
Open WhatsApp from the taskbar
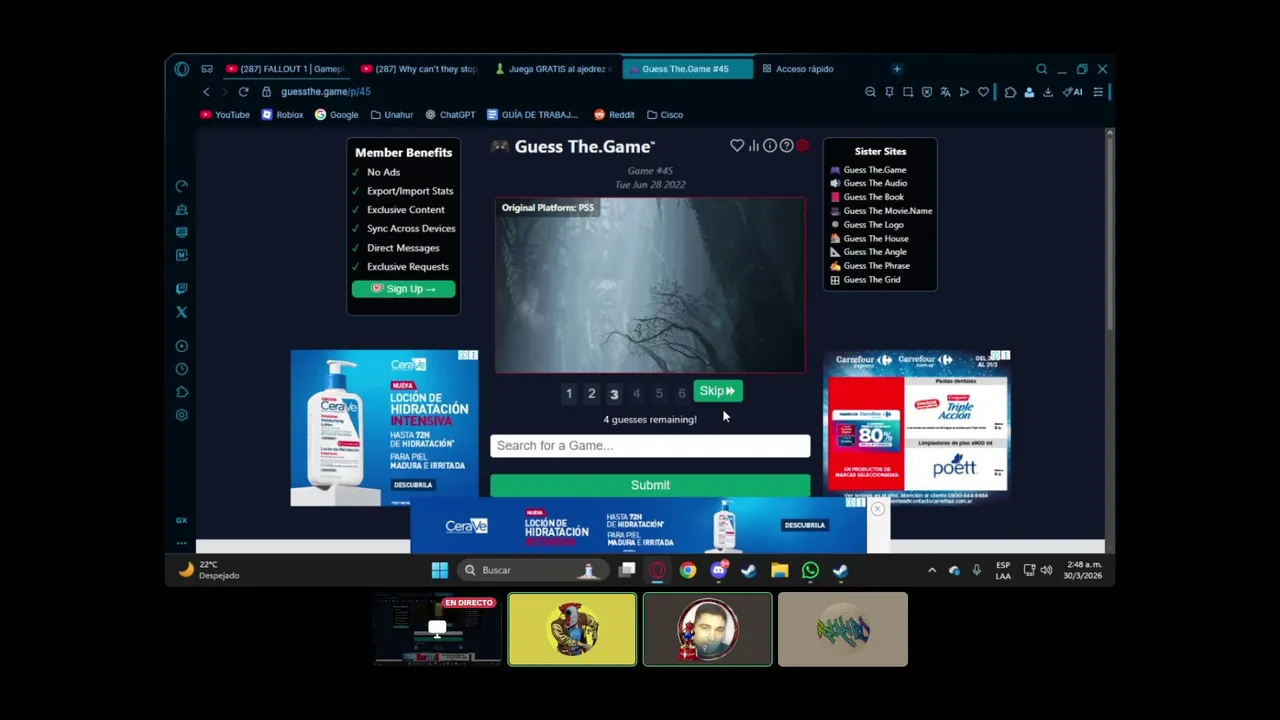810,570
